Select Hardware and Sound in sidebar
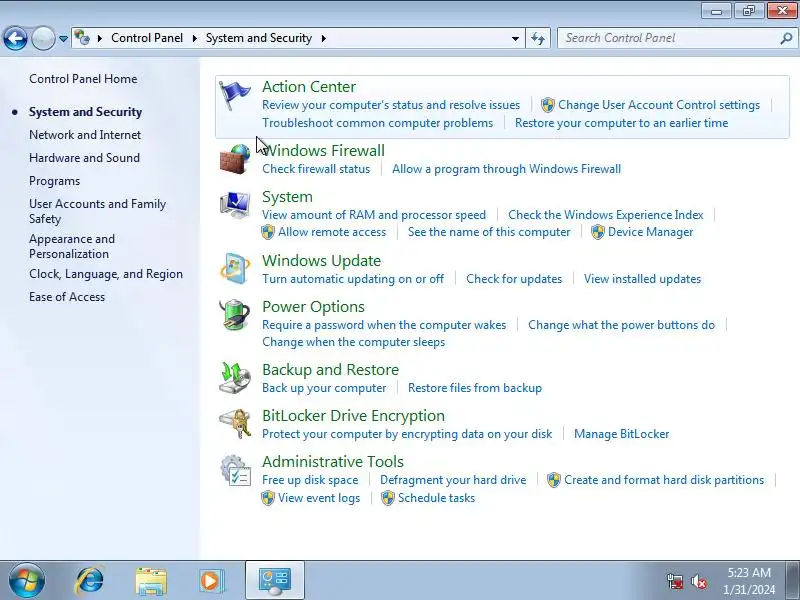The image size is (800, 600). click(x=84, y=158)
